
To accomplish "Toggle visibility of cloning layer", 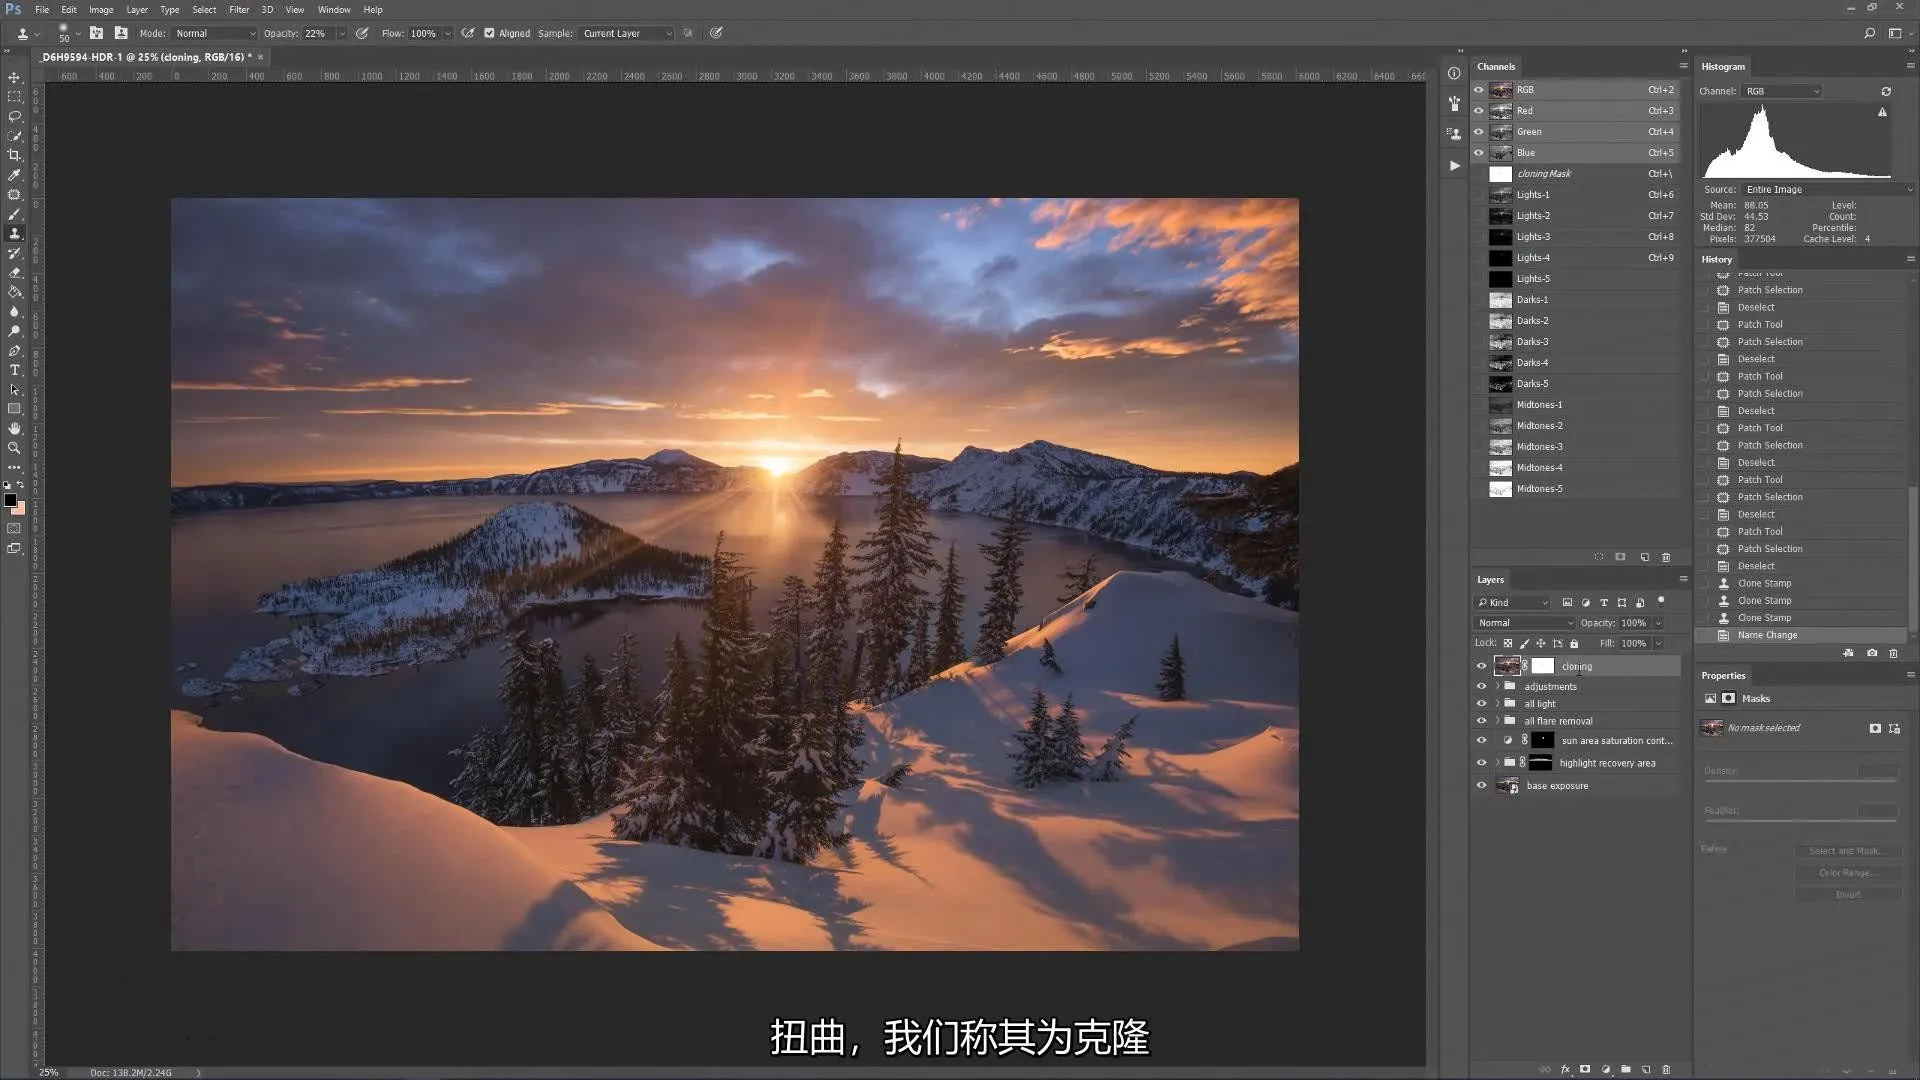I will click(x=1480, y=665).
